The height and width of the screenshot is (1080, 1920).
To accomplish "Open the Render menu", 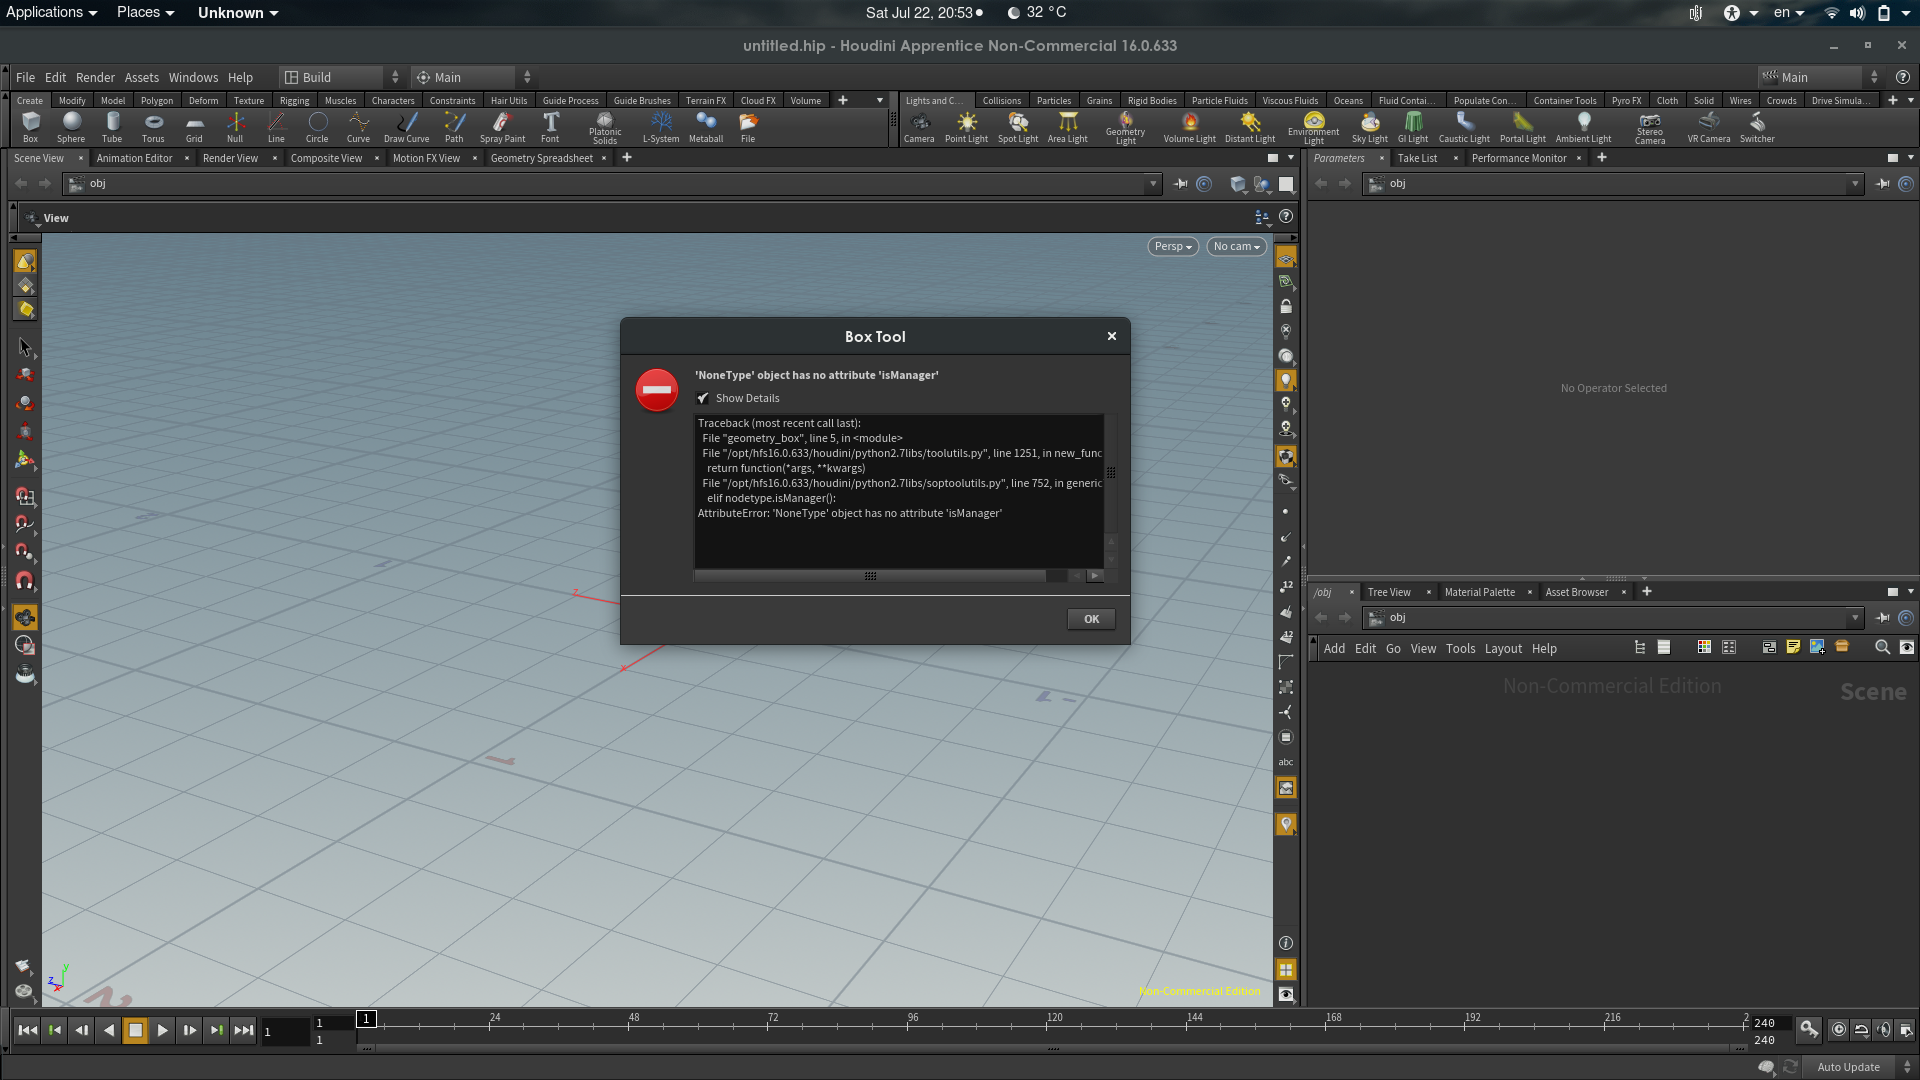I will (x=95, y=77).
